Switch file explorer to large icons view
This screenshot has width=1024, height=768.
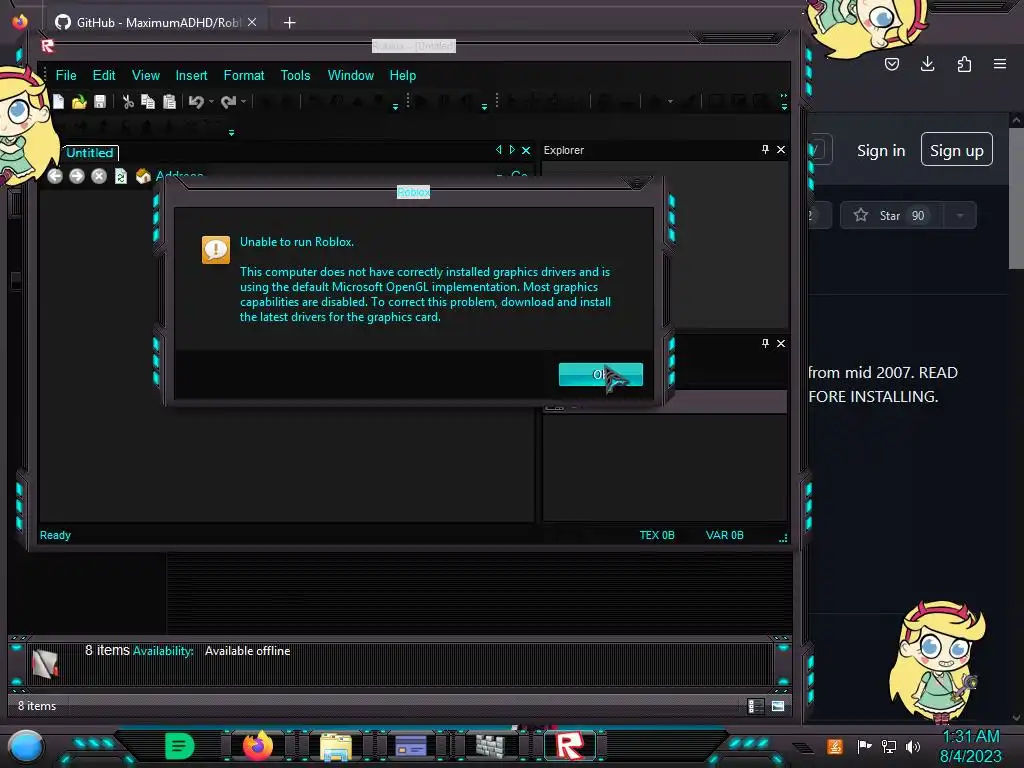(778, 706)
